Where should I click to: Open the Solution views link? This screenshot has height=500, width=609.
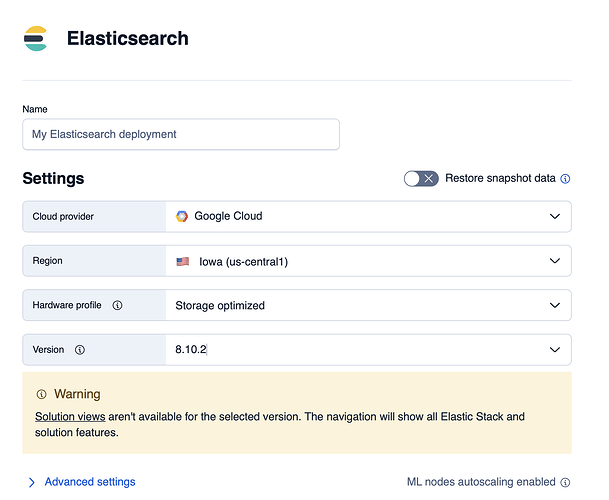coord(70,416)
